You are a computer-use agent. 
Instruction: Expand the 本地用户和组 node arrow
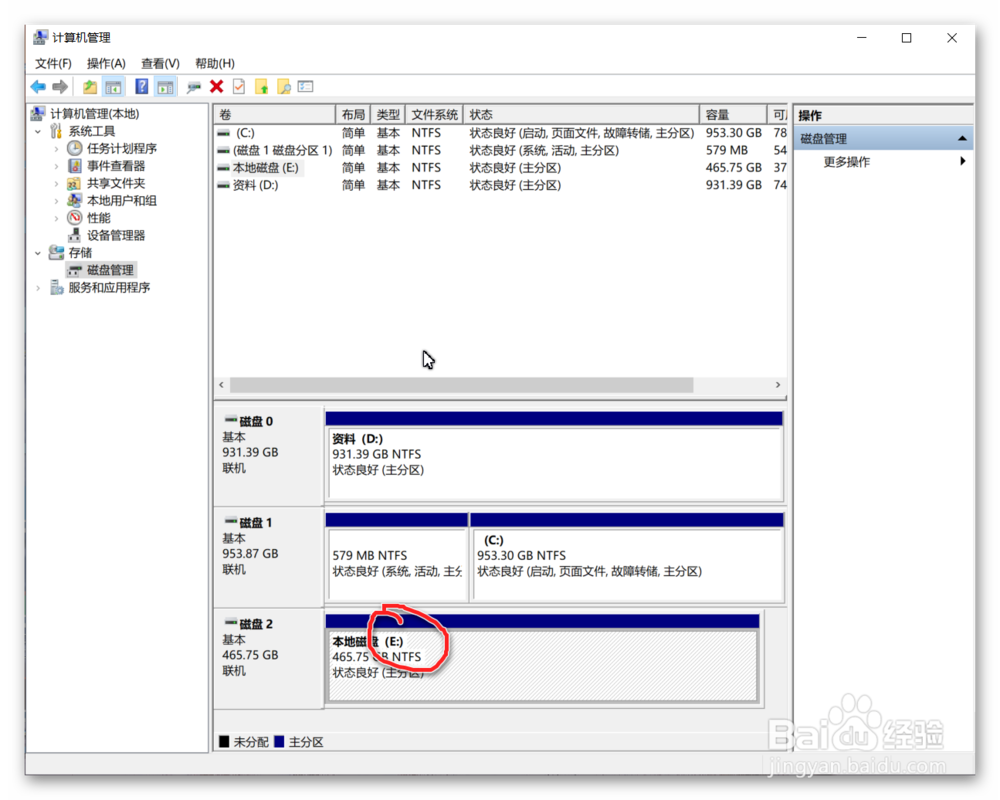(x=56, y=200)
